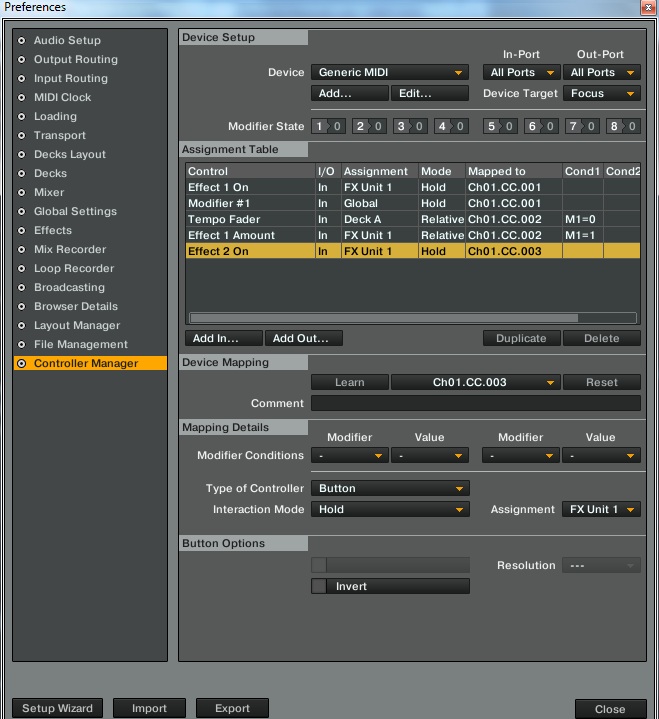
Task: Duplicate the selected assignment
Action: pos(521,338)
